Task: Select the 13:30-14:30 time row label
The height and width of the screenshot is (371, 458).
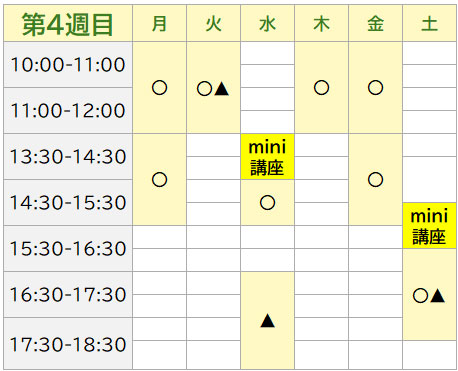Action: pos(68,157)
